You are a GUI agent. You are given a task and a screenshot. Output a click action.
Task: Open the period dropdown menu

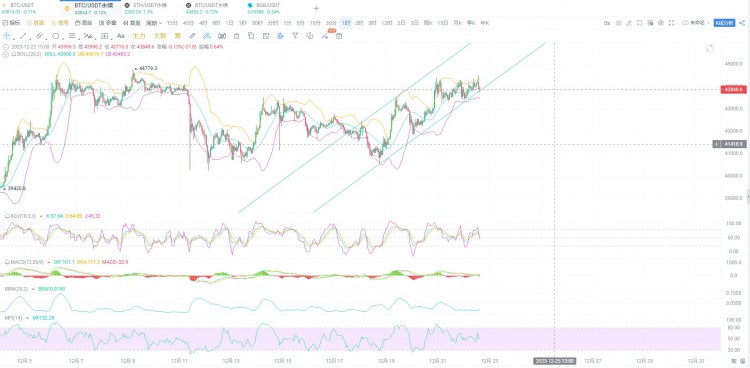154,23
